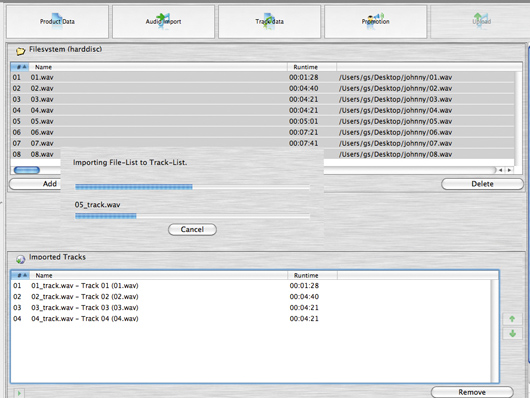Cancel the file-list import

192,229
